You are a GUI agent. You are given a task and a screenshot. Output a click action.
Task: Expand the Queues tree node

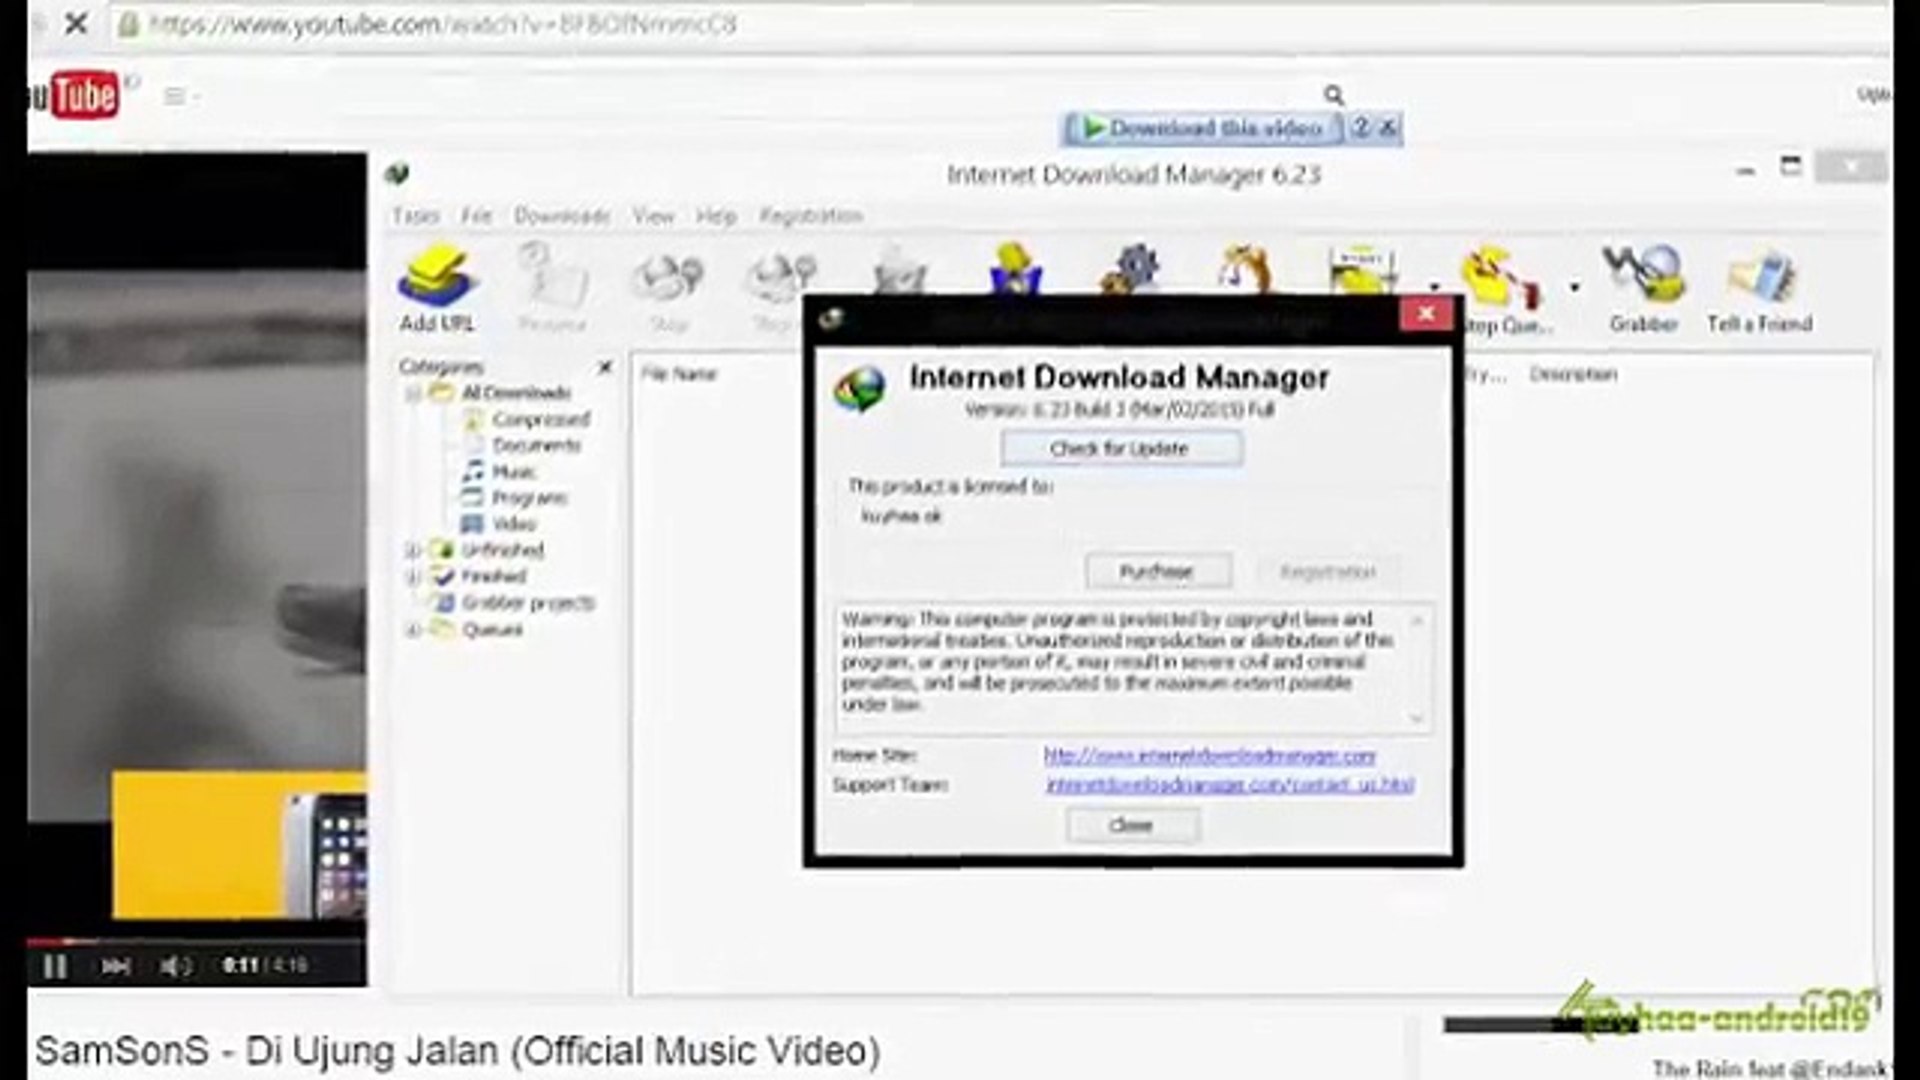tap(412, 629)
